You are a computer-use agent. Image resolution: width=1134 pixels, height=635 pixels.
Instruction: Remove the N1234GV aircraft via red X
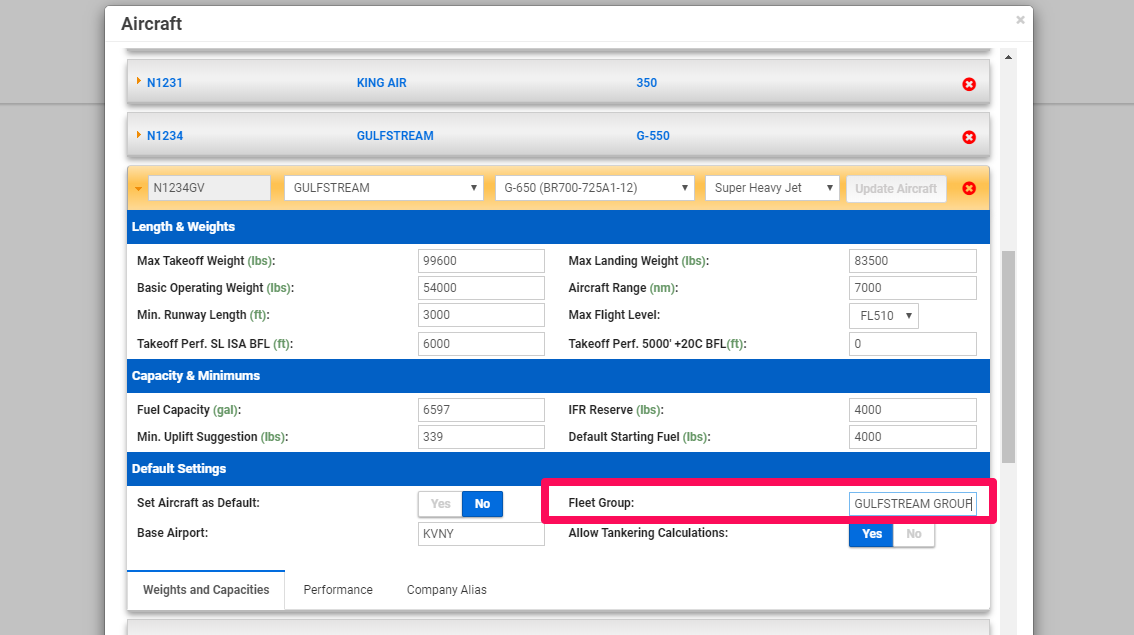pos(969,188)
